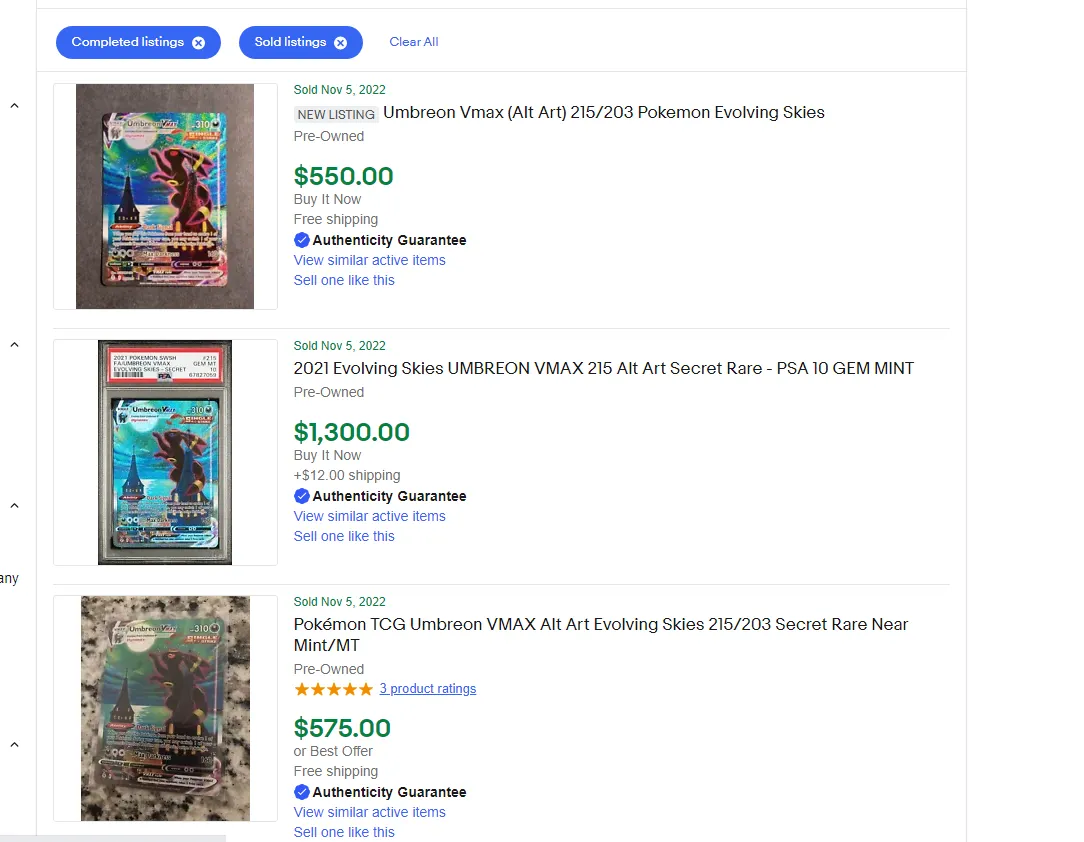The height and width of the screenshot is (842, 1084).
Task: Collapse the third sidebar filter section chevron
Action: click(x=14, y=505)
